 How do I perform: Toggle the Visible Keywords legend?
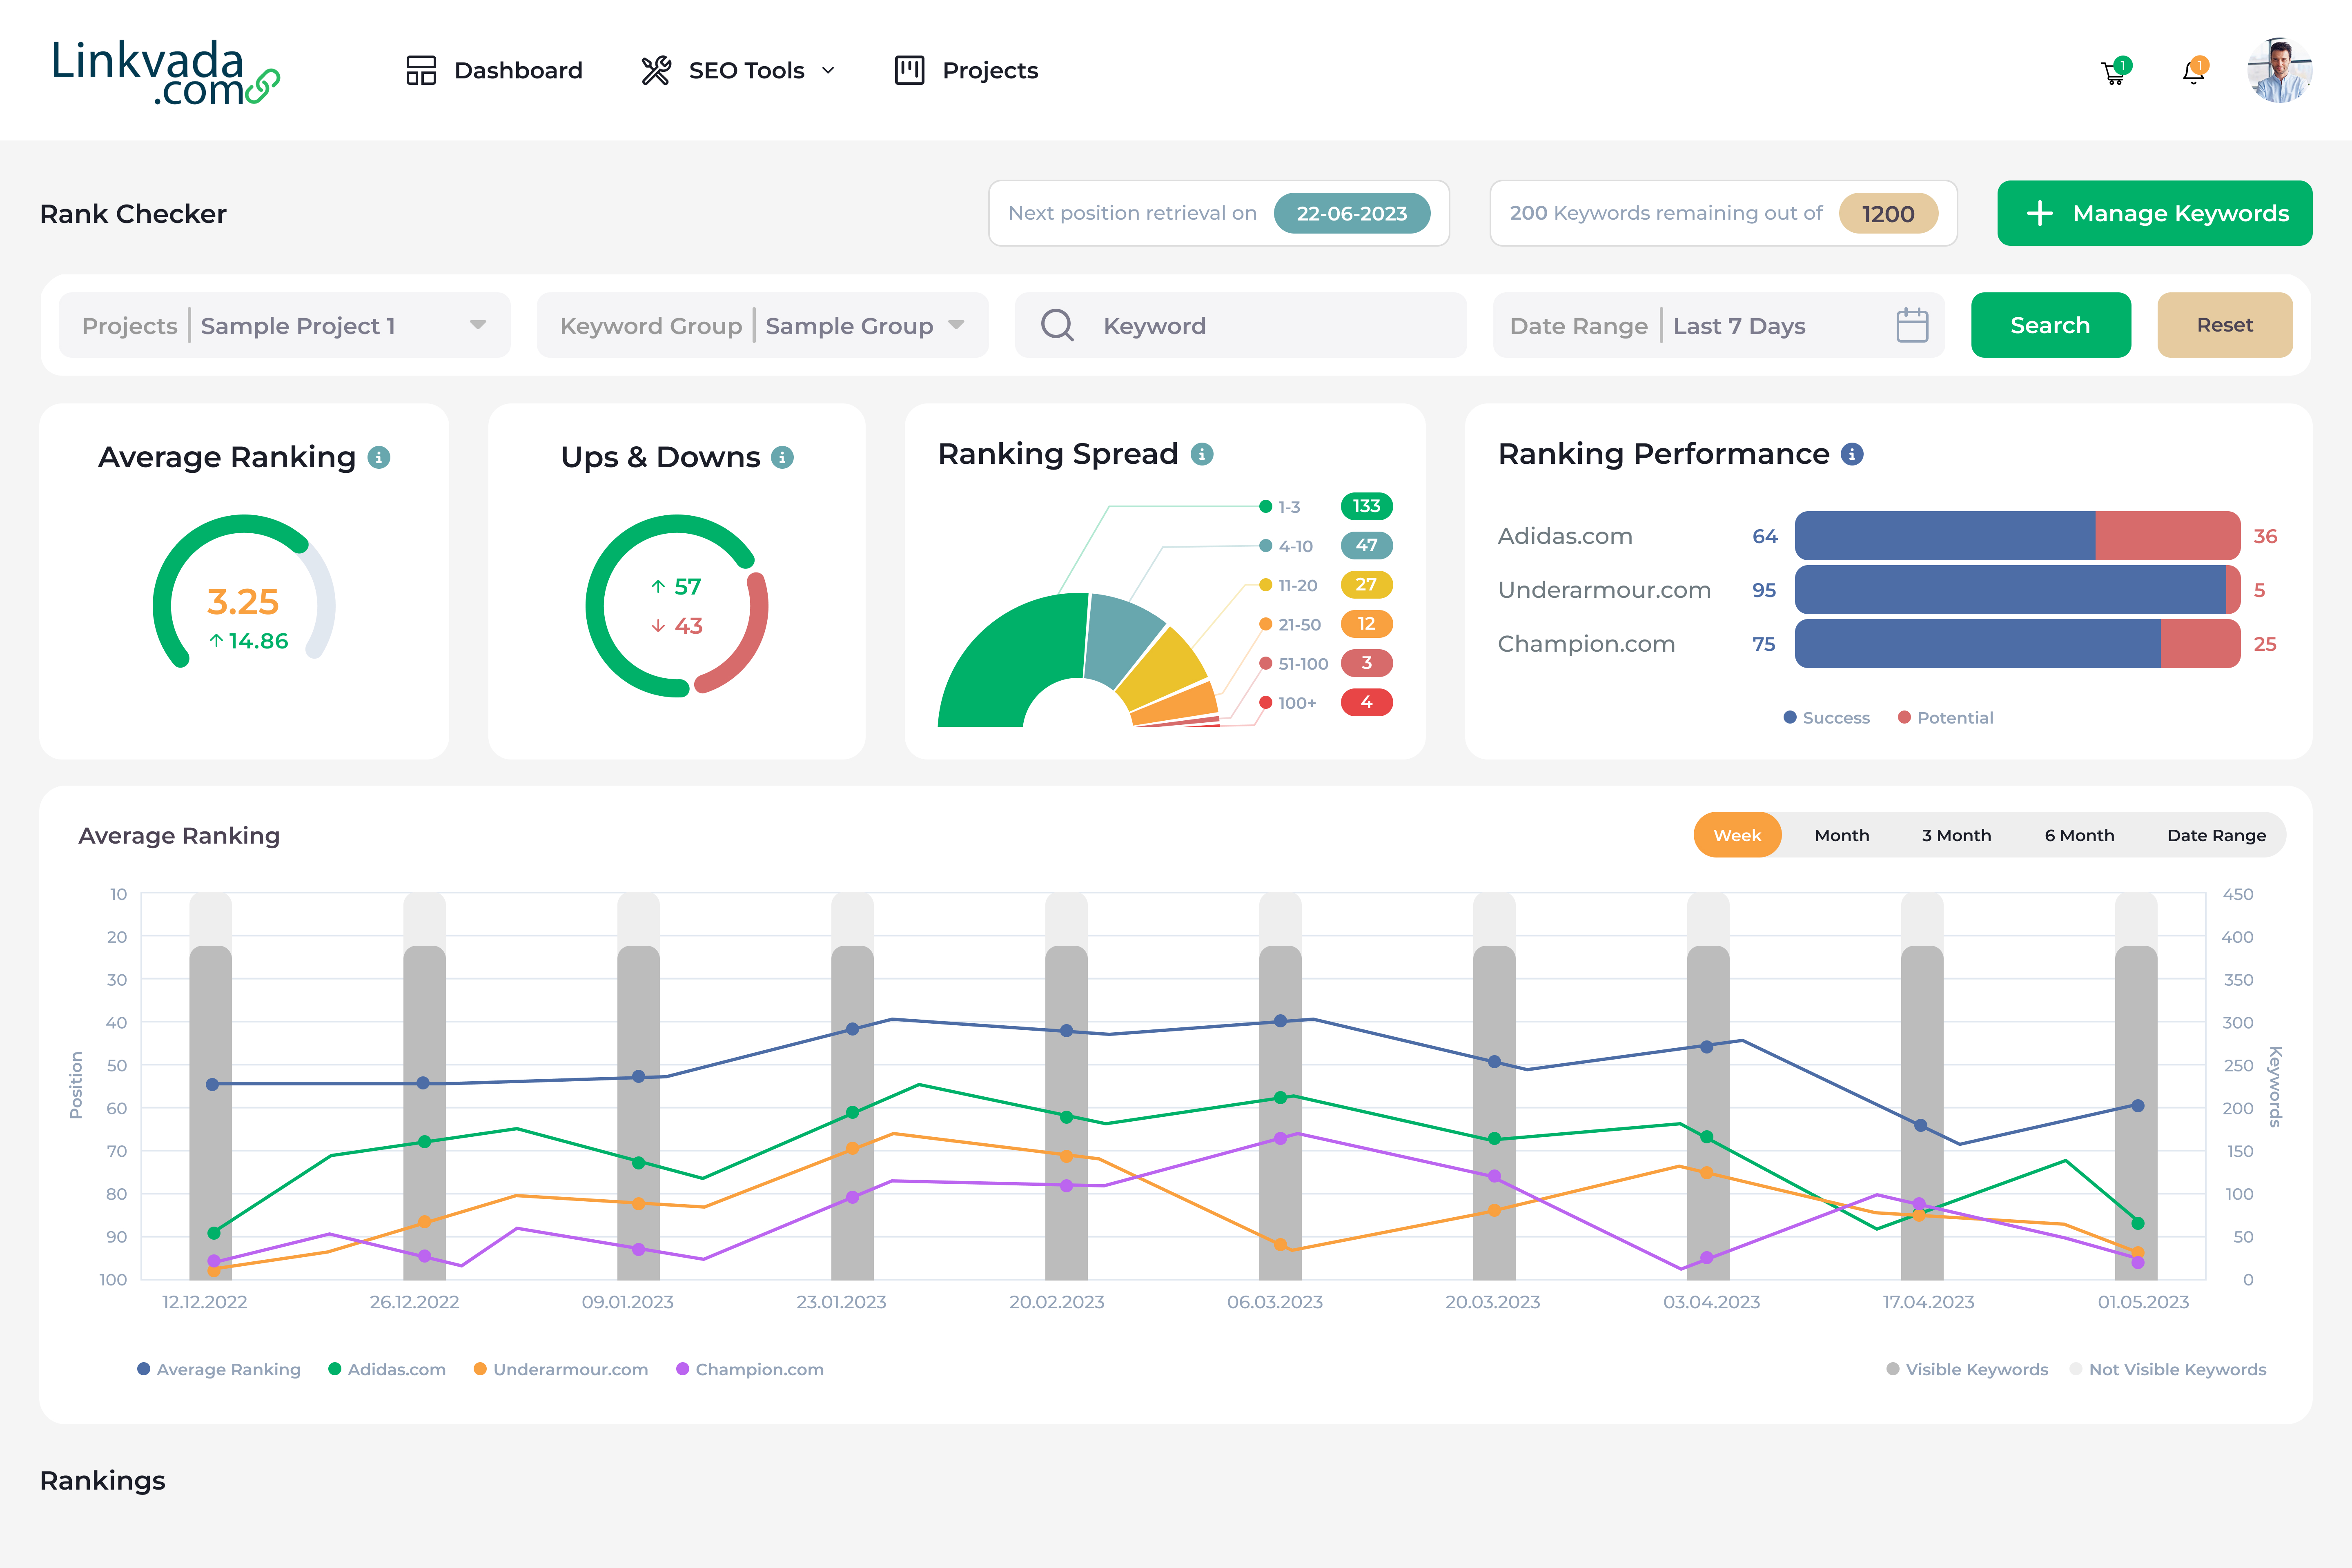point(1967,1369)
